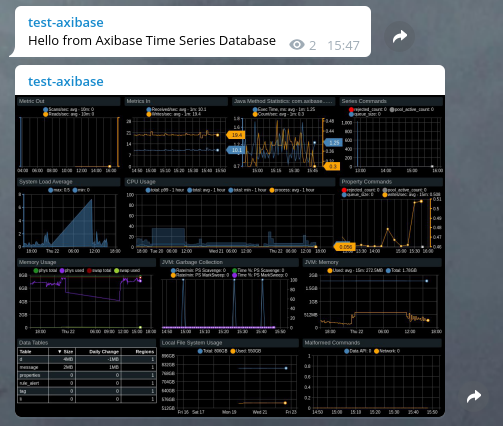Click the eye views icon on first message
Screen dimensions: 503x426
click(297, 45)
